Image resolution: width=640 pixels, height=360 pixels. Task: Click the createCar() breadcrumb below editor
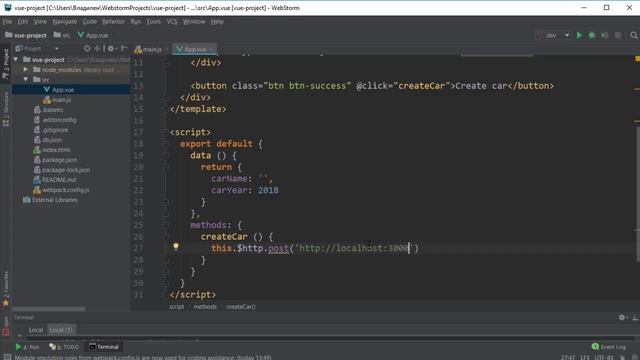[x=241, y=307]
